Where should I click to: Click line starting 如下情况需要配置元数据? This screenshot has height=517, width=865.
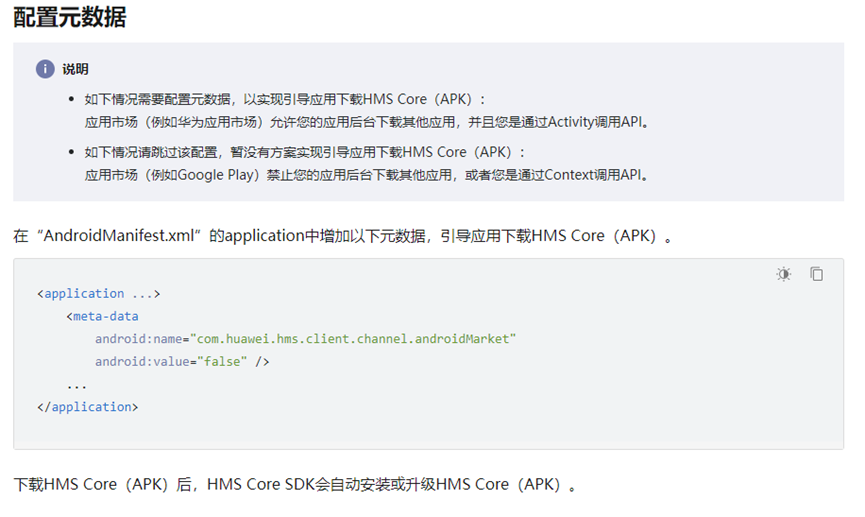[x=285, y=99]
